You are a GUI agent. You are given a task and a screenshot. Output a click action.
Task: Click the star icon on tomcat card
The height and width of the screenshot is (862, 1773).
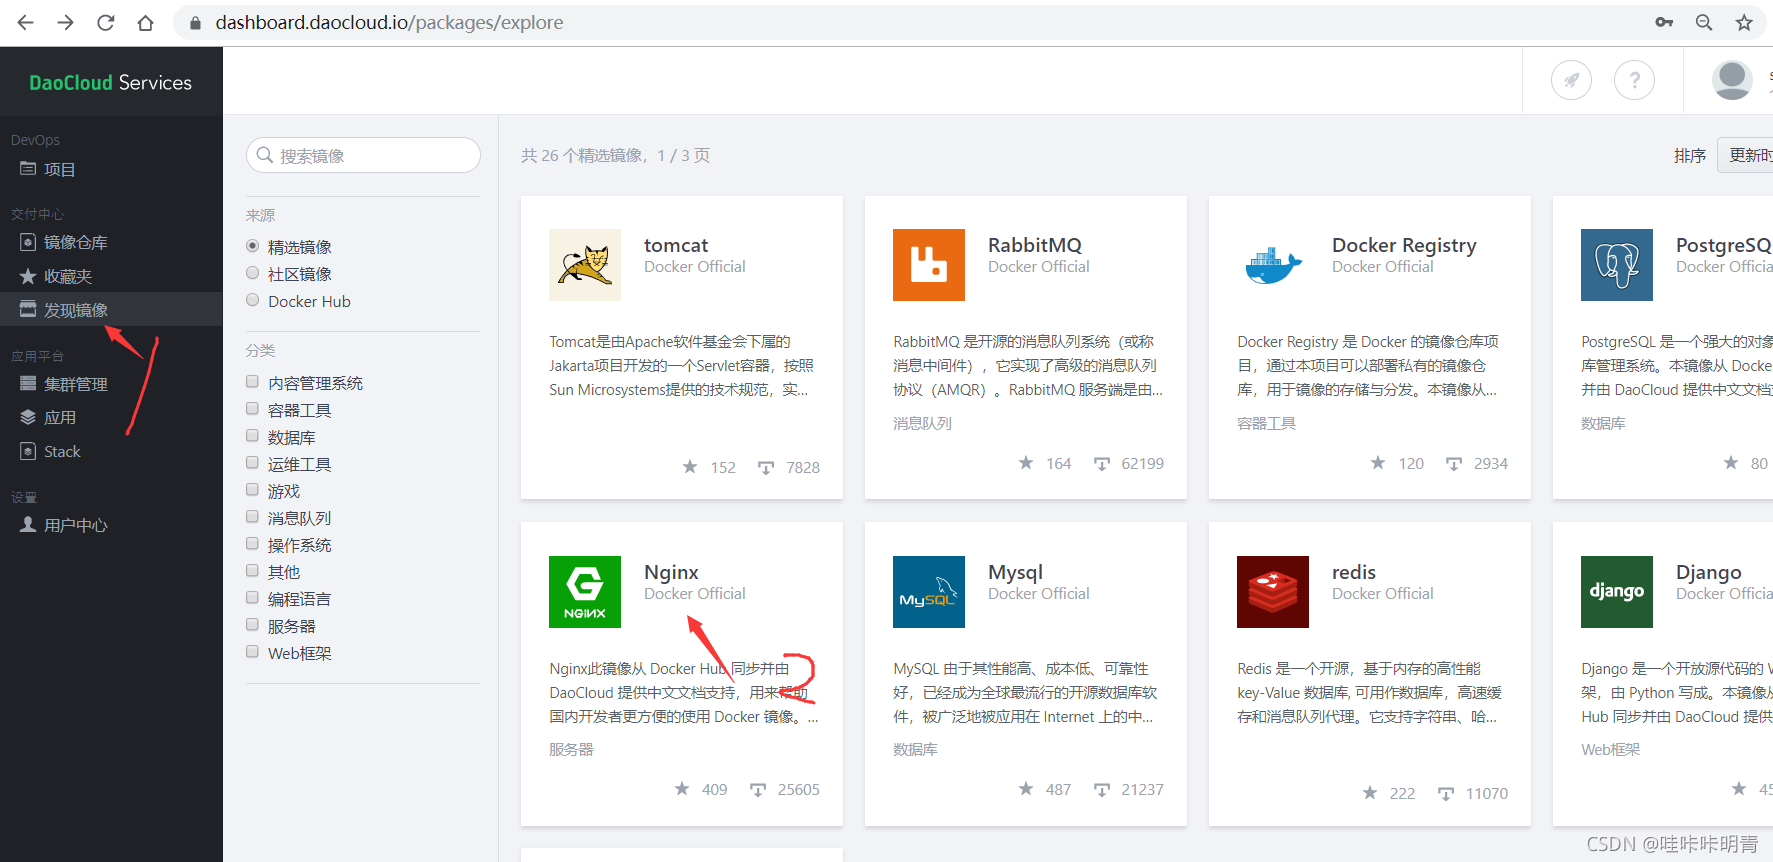coord(690,467)
